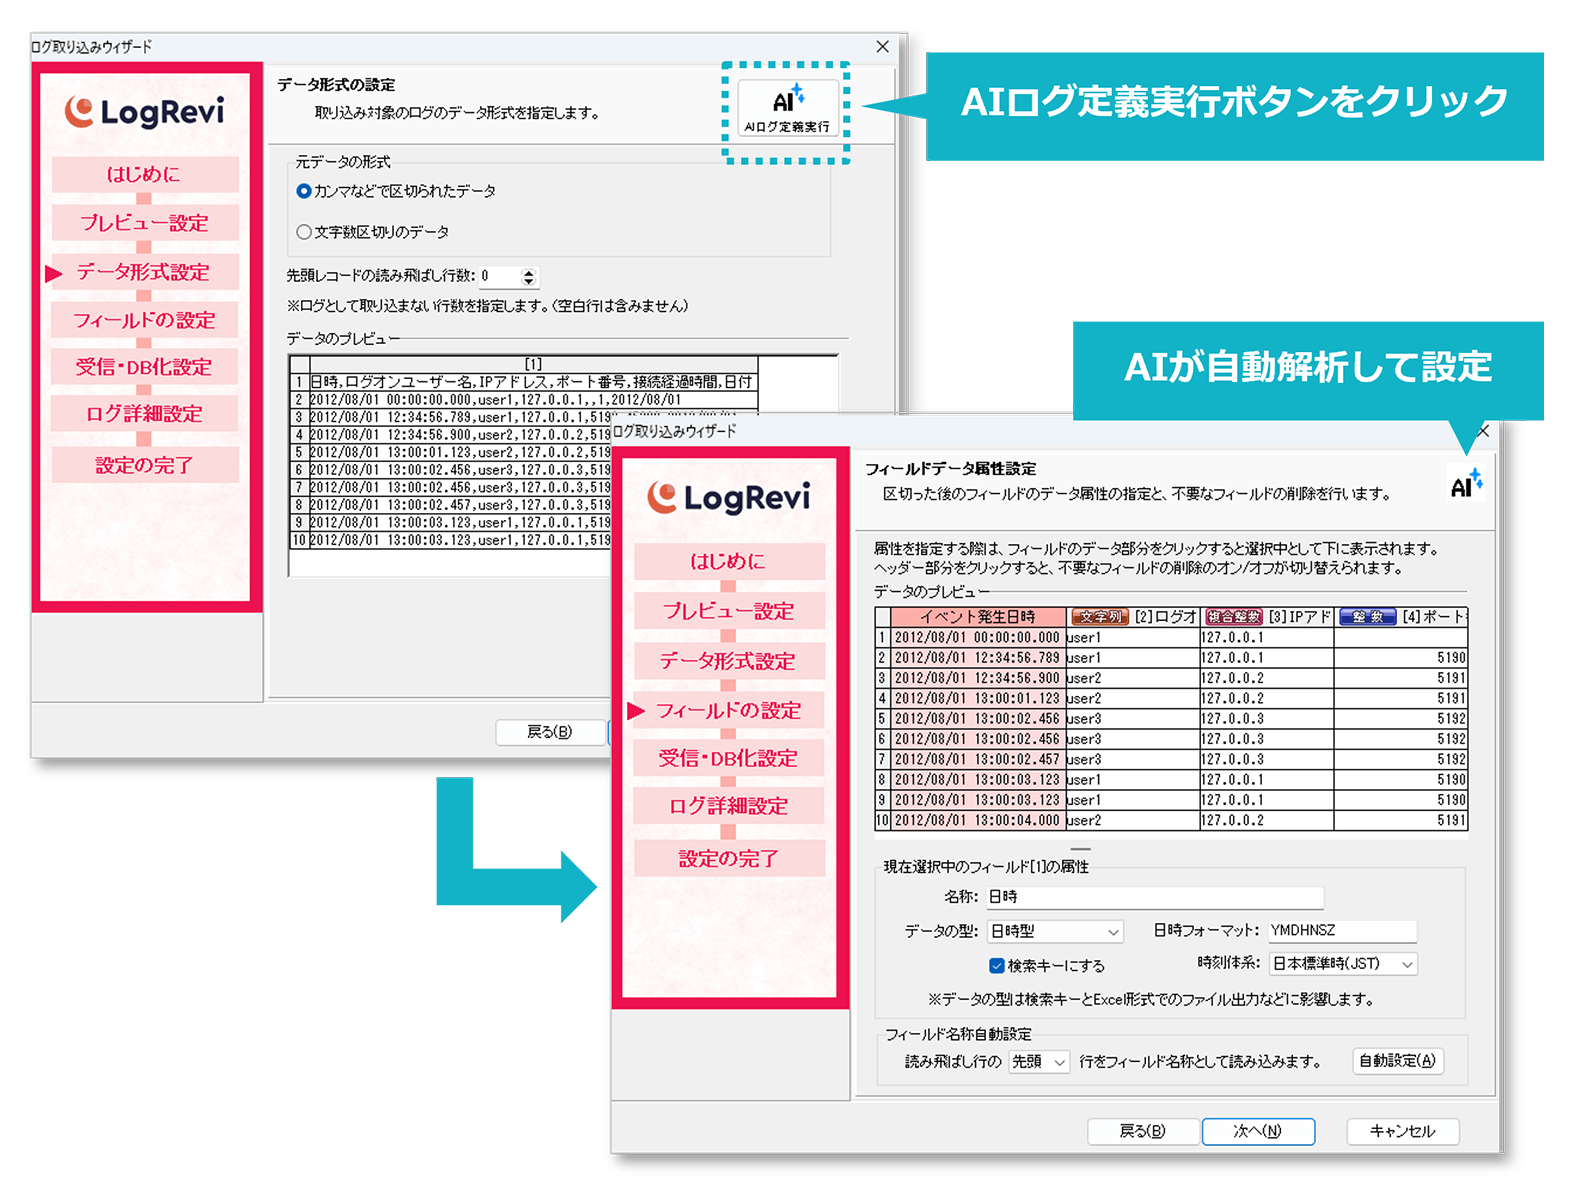
Task: Click row 1 header line in back wizard preview
Action: 532,382
